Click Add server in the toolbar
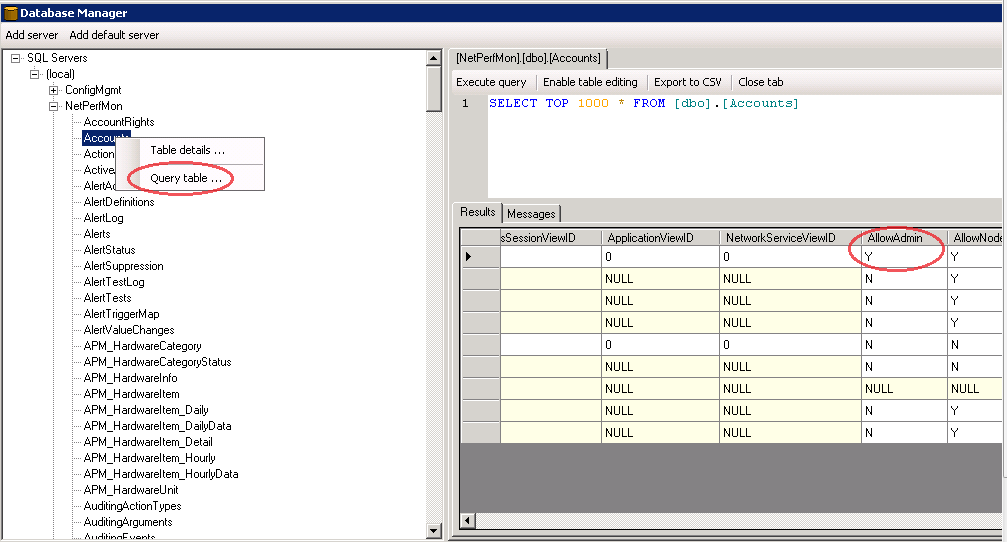The height and width of the screenshot is (542, 1007). [x=32, y=35]
